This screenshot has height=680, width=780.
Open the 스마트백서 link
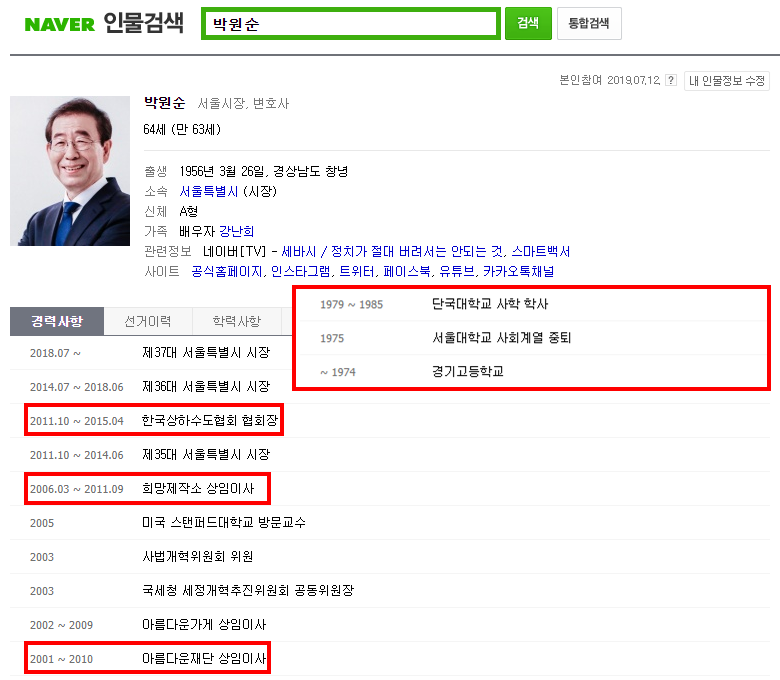coord(541,251)
